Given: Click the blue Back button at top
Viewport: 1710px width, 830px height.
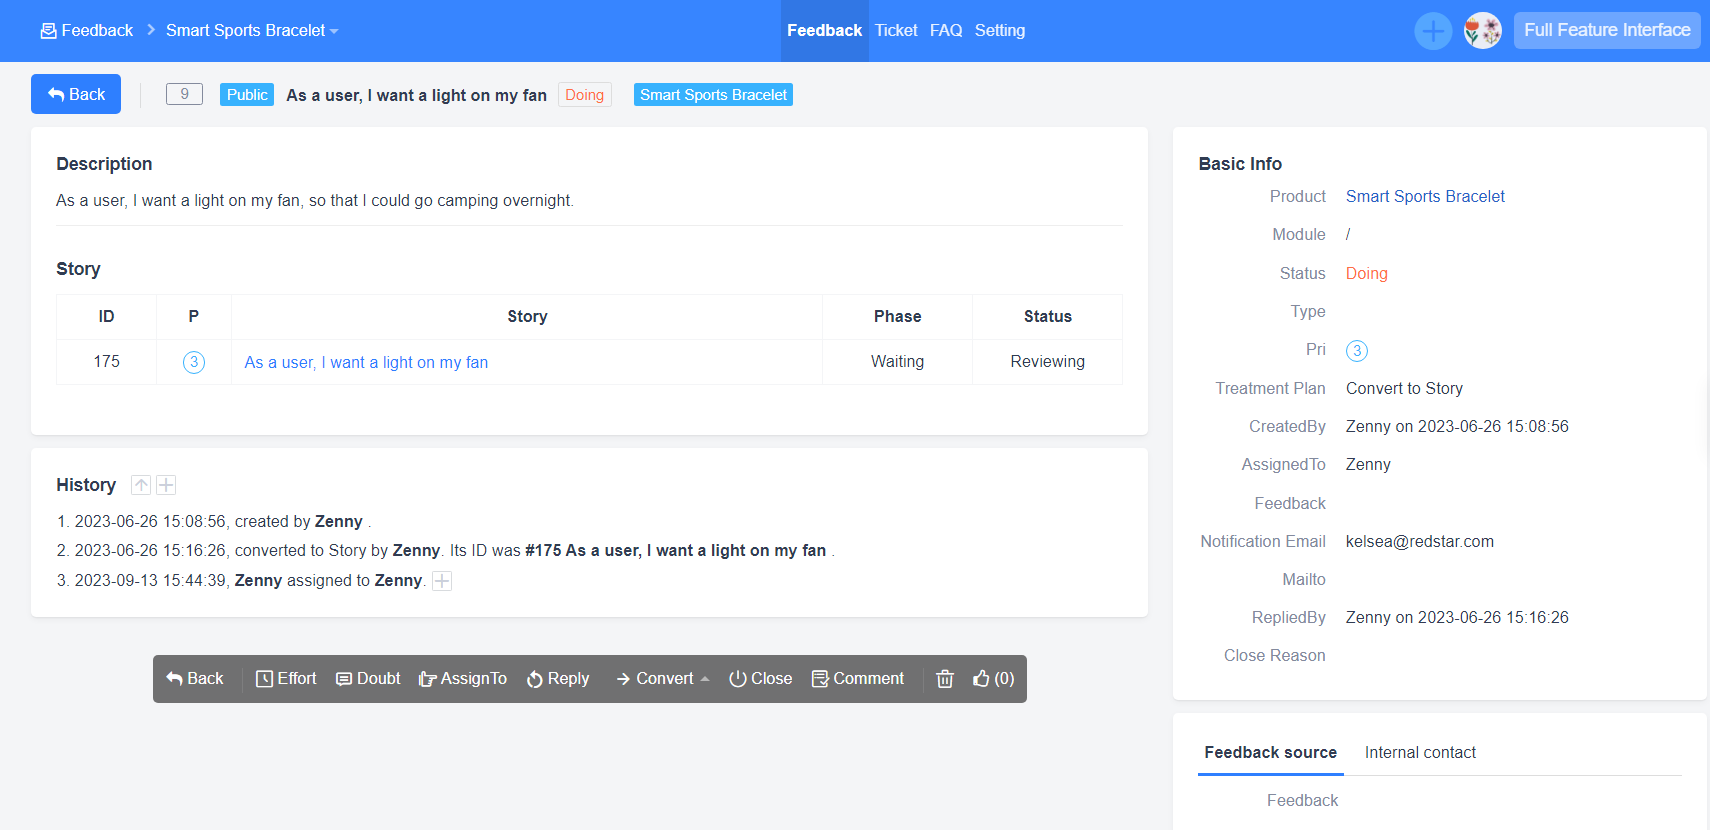Looking at the screenshot, I should (76, 94).
